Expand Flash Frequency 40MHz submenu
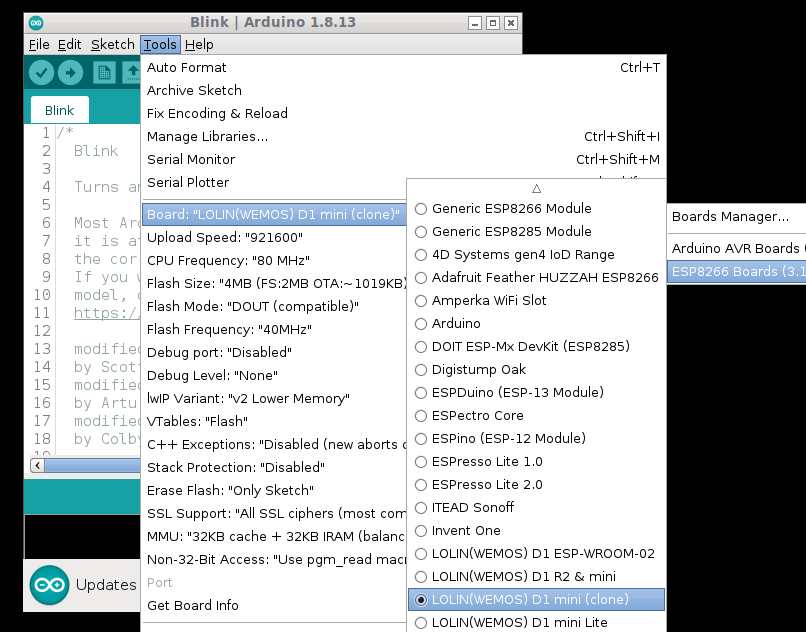This screenshot has width=806, height=632. (x=274, y=330)
